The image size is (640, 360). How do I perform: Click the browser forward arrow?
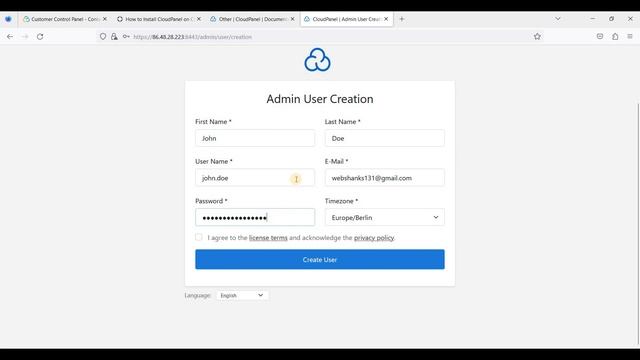pos(25,37)
